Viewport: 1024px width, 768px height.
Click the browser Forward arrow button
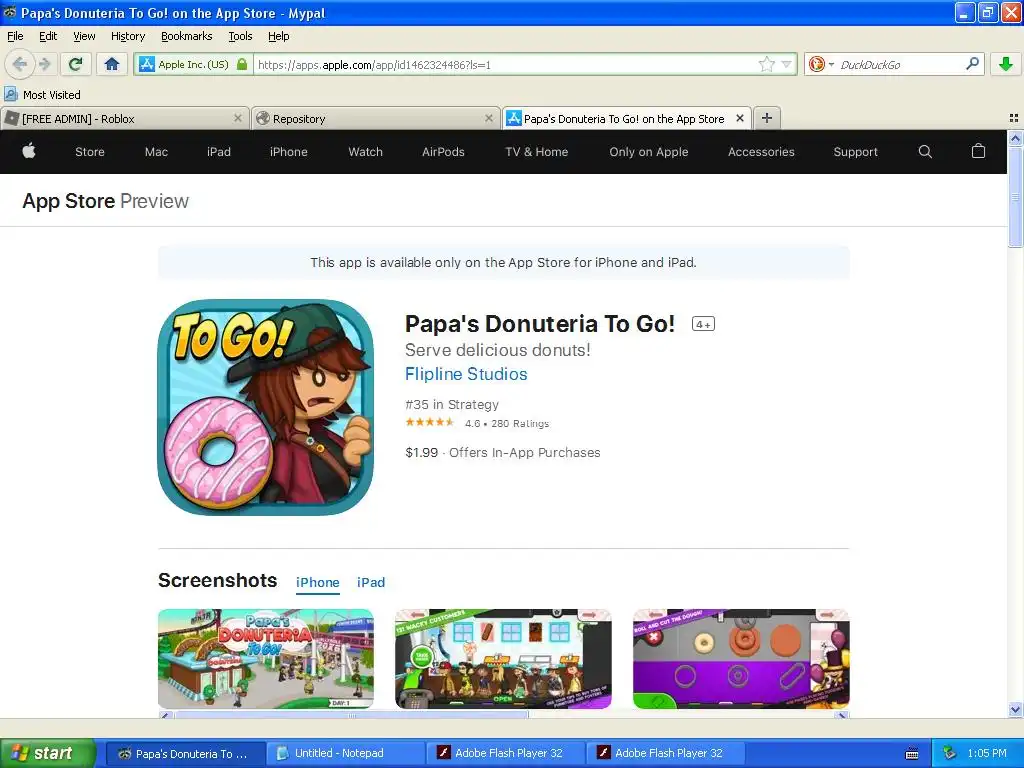coord(45,64)
